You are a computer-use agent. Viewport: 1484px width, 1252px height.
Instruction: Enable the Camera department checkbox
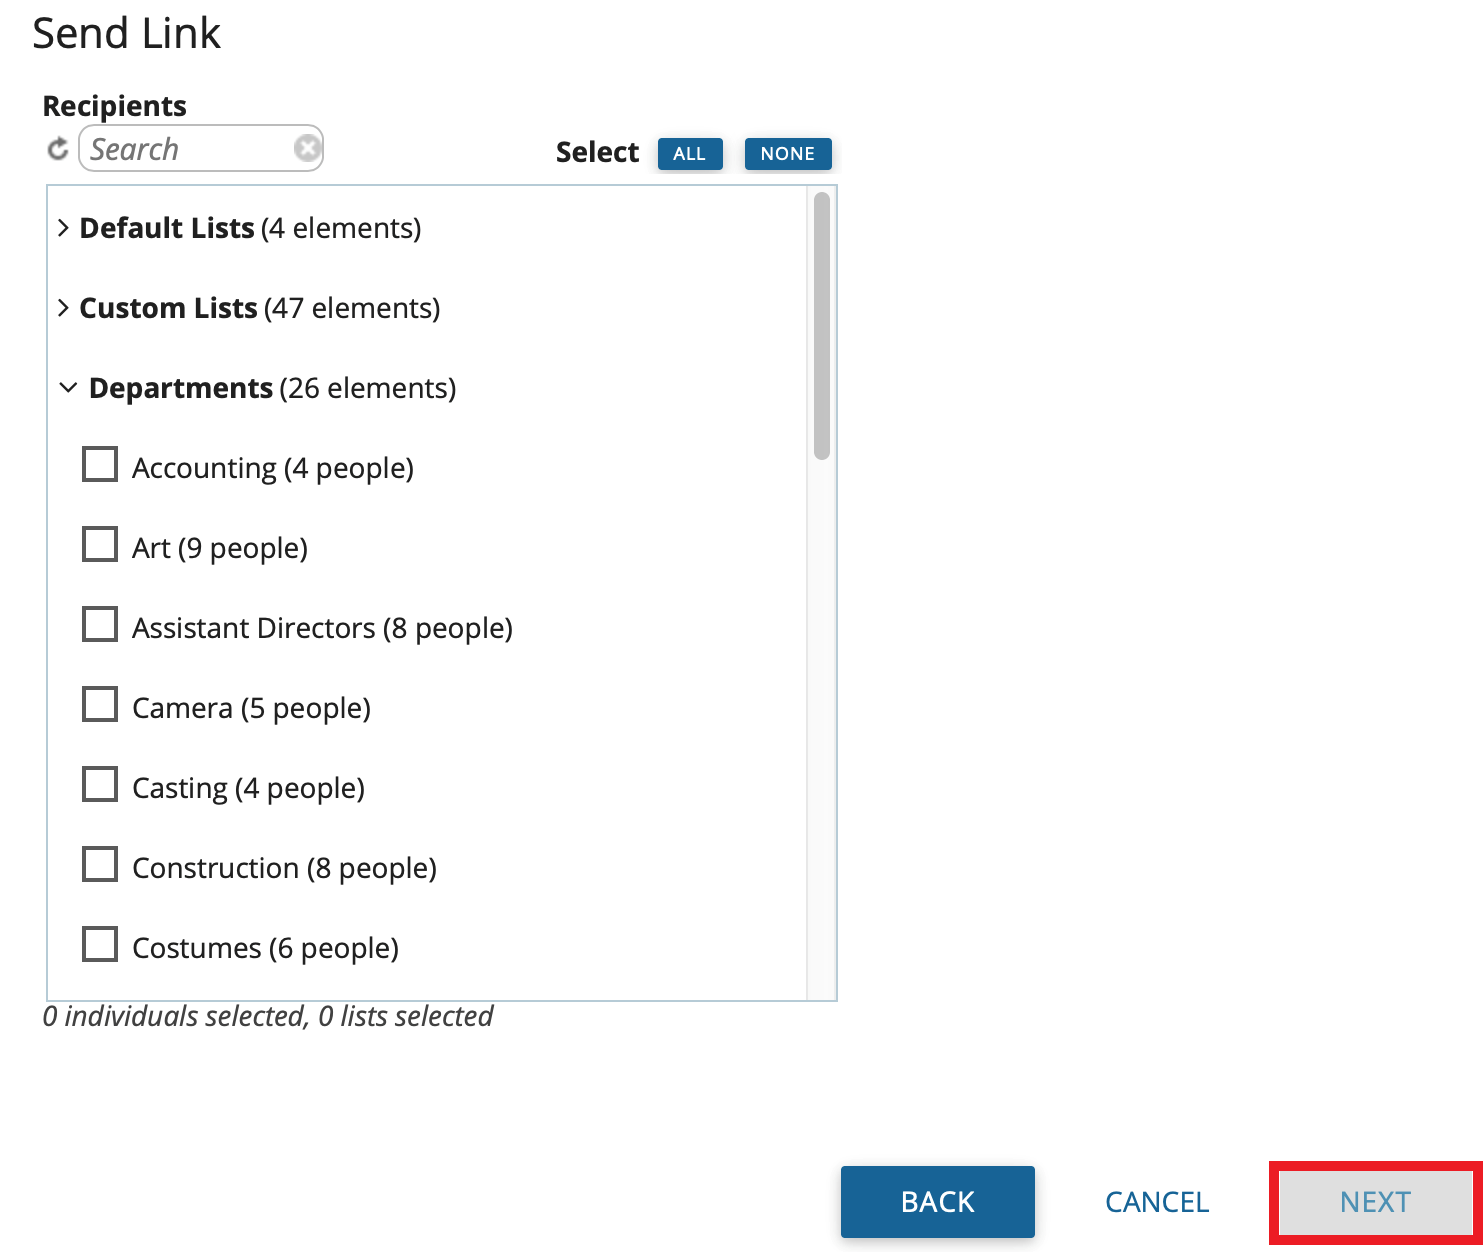99,704
